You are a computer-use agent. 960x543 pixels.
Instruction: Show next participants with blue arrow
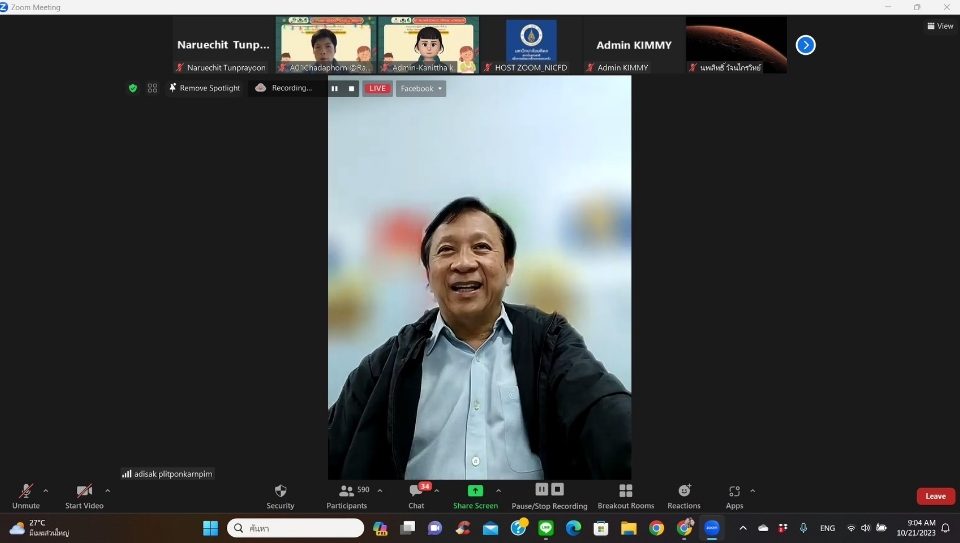806,45
